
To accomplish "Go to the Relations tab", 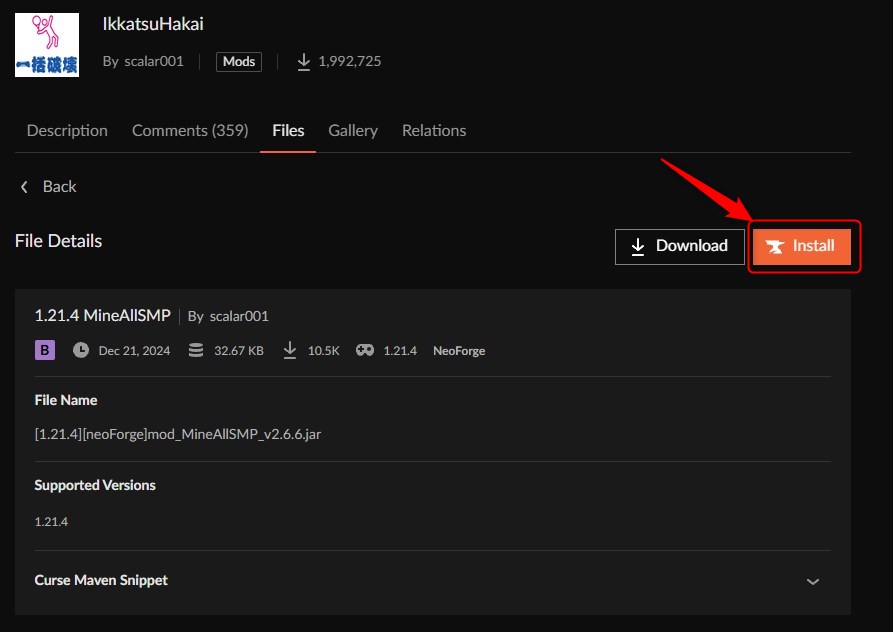I will [434, 130].
